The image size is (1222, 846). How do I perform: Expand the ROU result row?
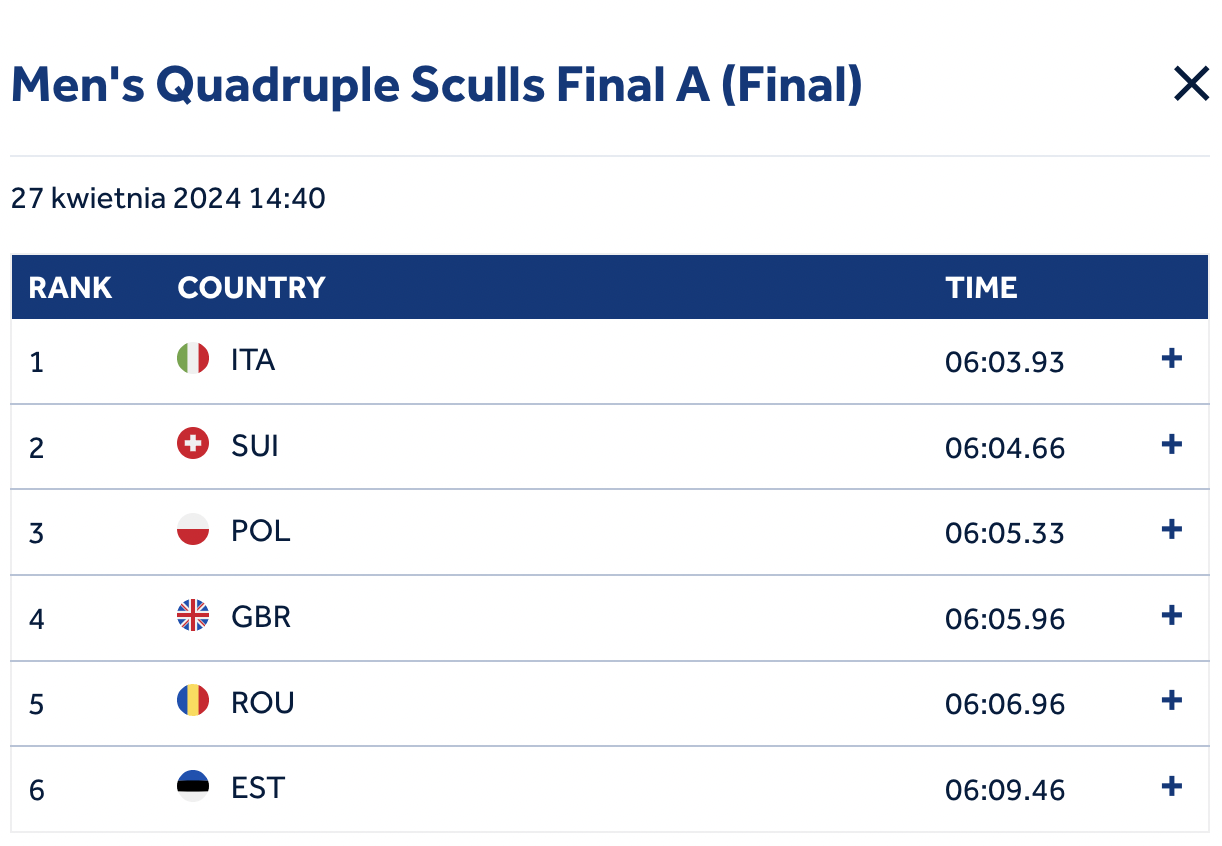(x=1171, y=700)
